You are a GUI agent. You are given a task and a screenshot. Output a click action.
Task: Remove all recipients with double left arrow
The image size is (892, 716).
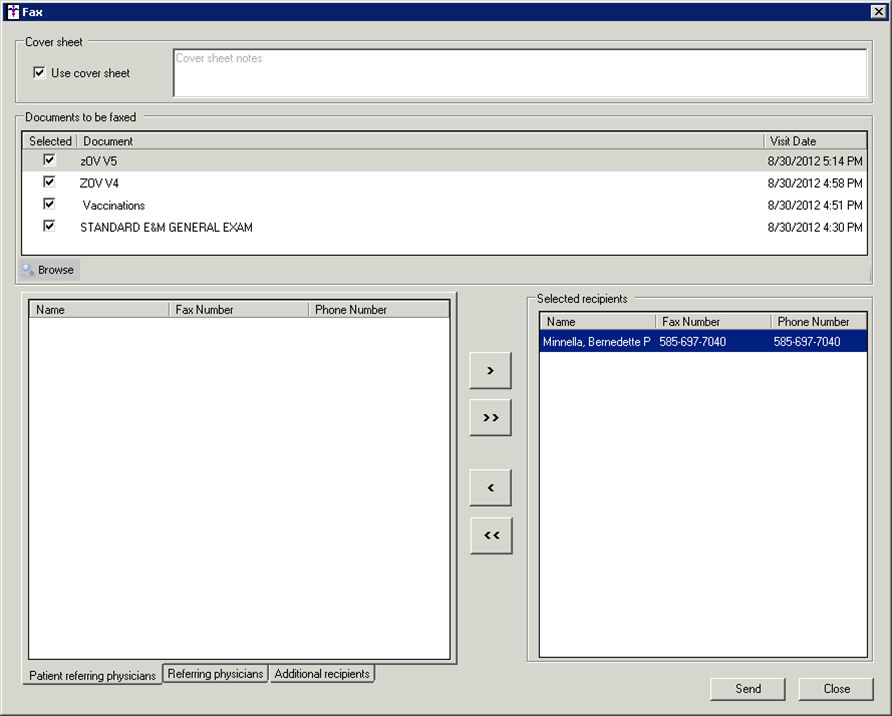[490, 535]
